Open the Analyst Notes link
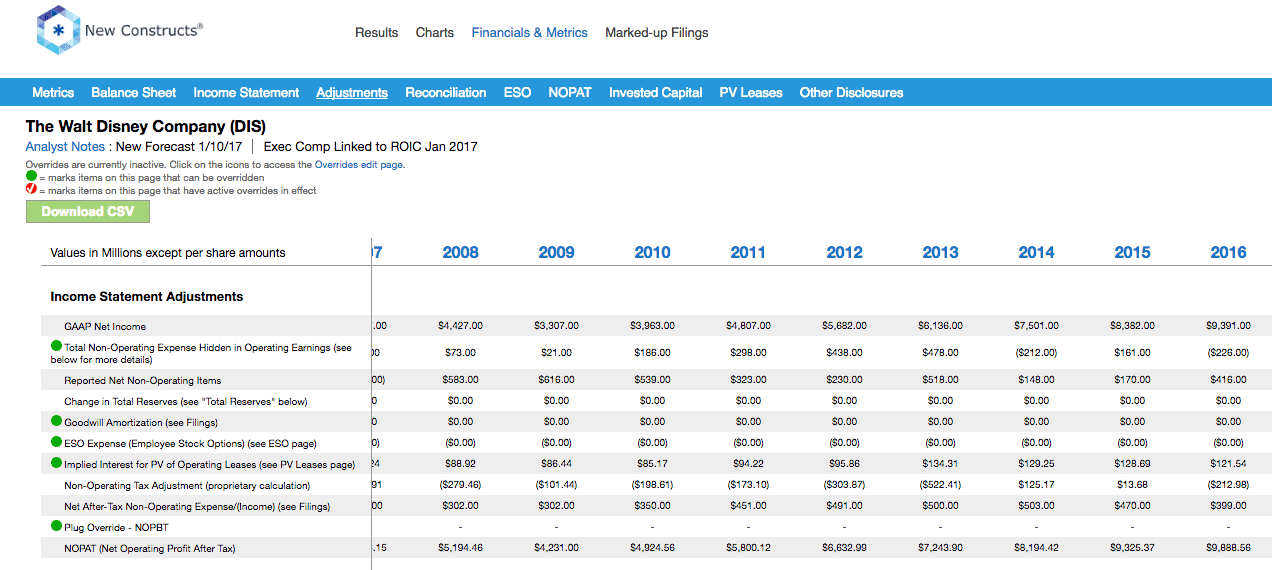This screenshot has height=570, width=1272. click(65, 146)
